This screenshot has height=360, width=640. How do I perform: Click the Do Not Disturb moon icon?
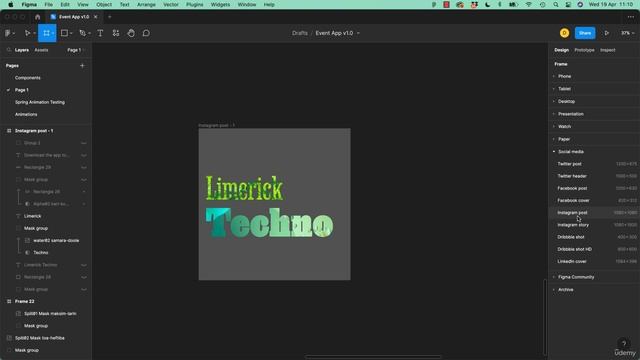coord(487,4)
